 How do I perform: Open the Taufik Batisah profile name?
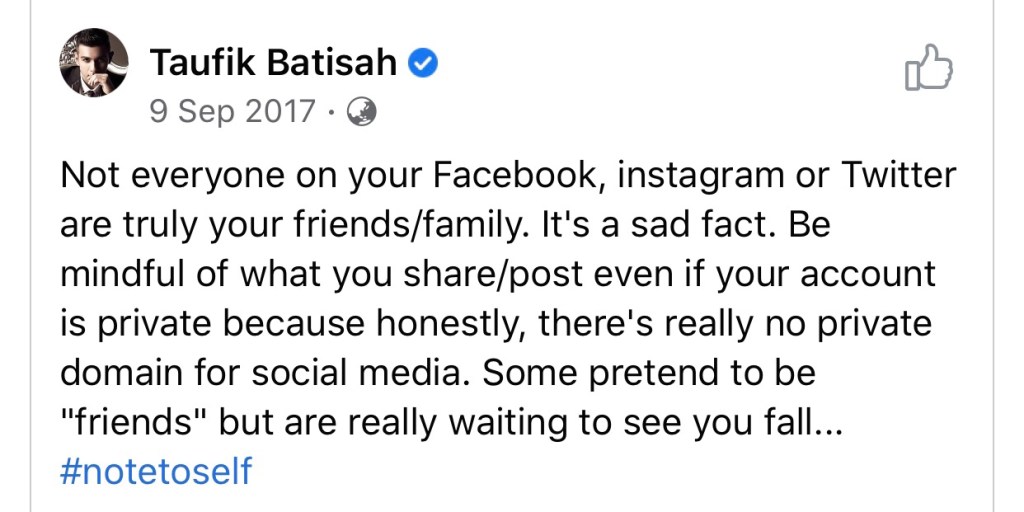tap(273, 64)
